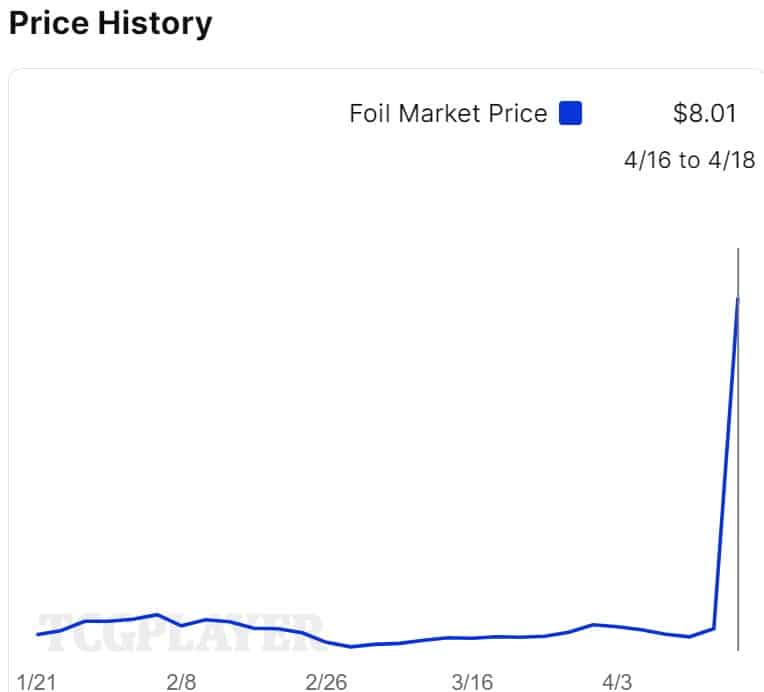This screenshot has width=764, height=692.
Task: Click the leftmost start of the price line
Action: tap(38, 634)
